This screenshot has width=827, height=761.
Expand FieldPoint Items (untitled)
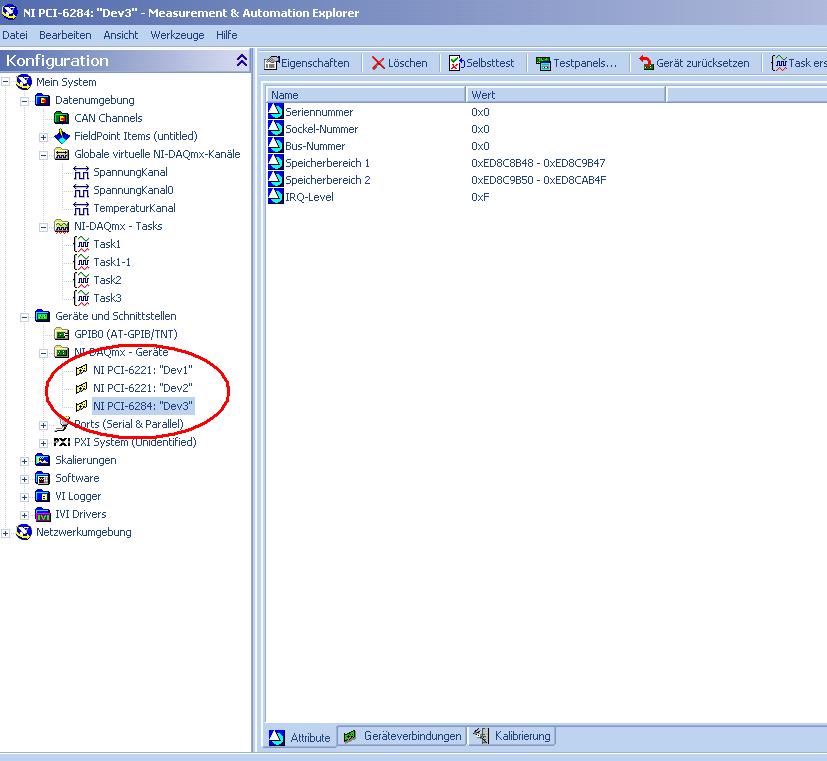[x=44, y=137]
